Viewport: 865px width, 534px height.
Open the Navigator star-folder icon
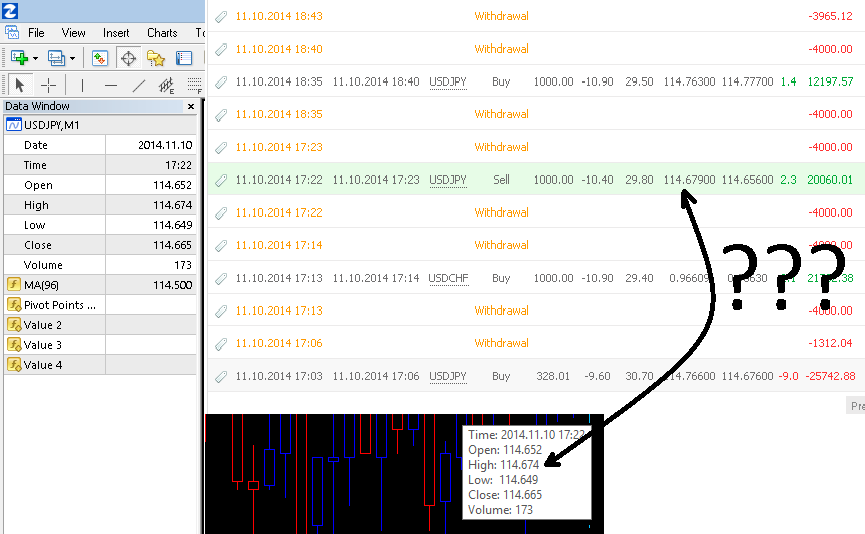click(156, 58)
